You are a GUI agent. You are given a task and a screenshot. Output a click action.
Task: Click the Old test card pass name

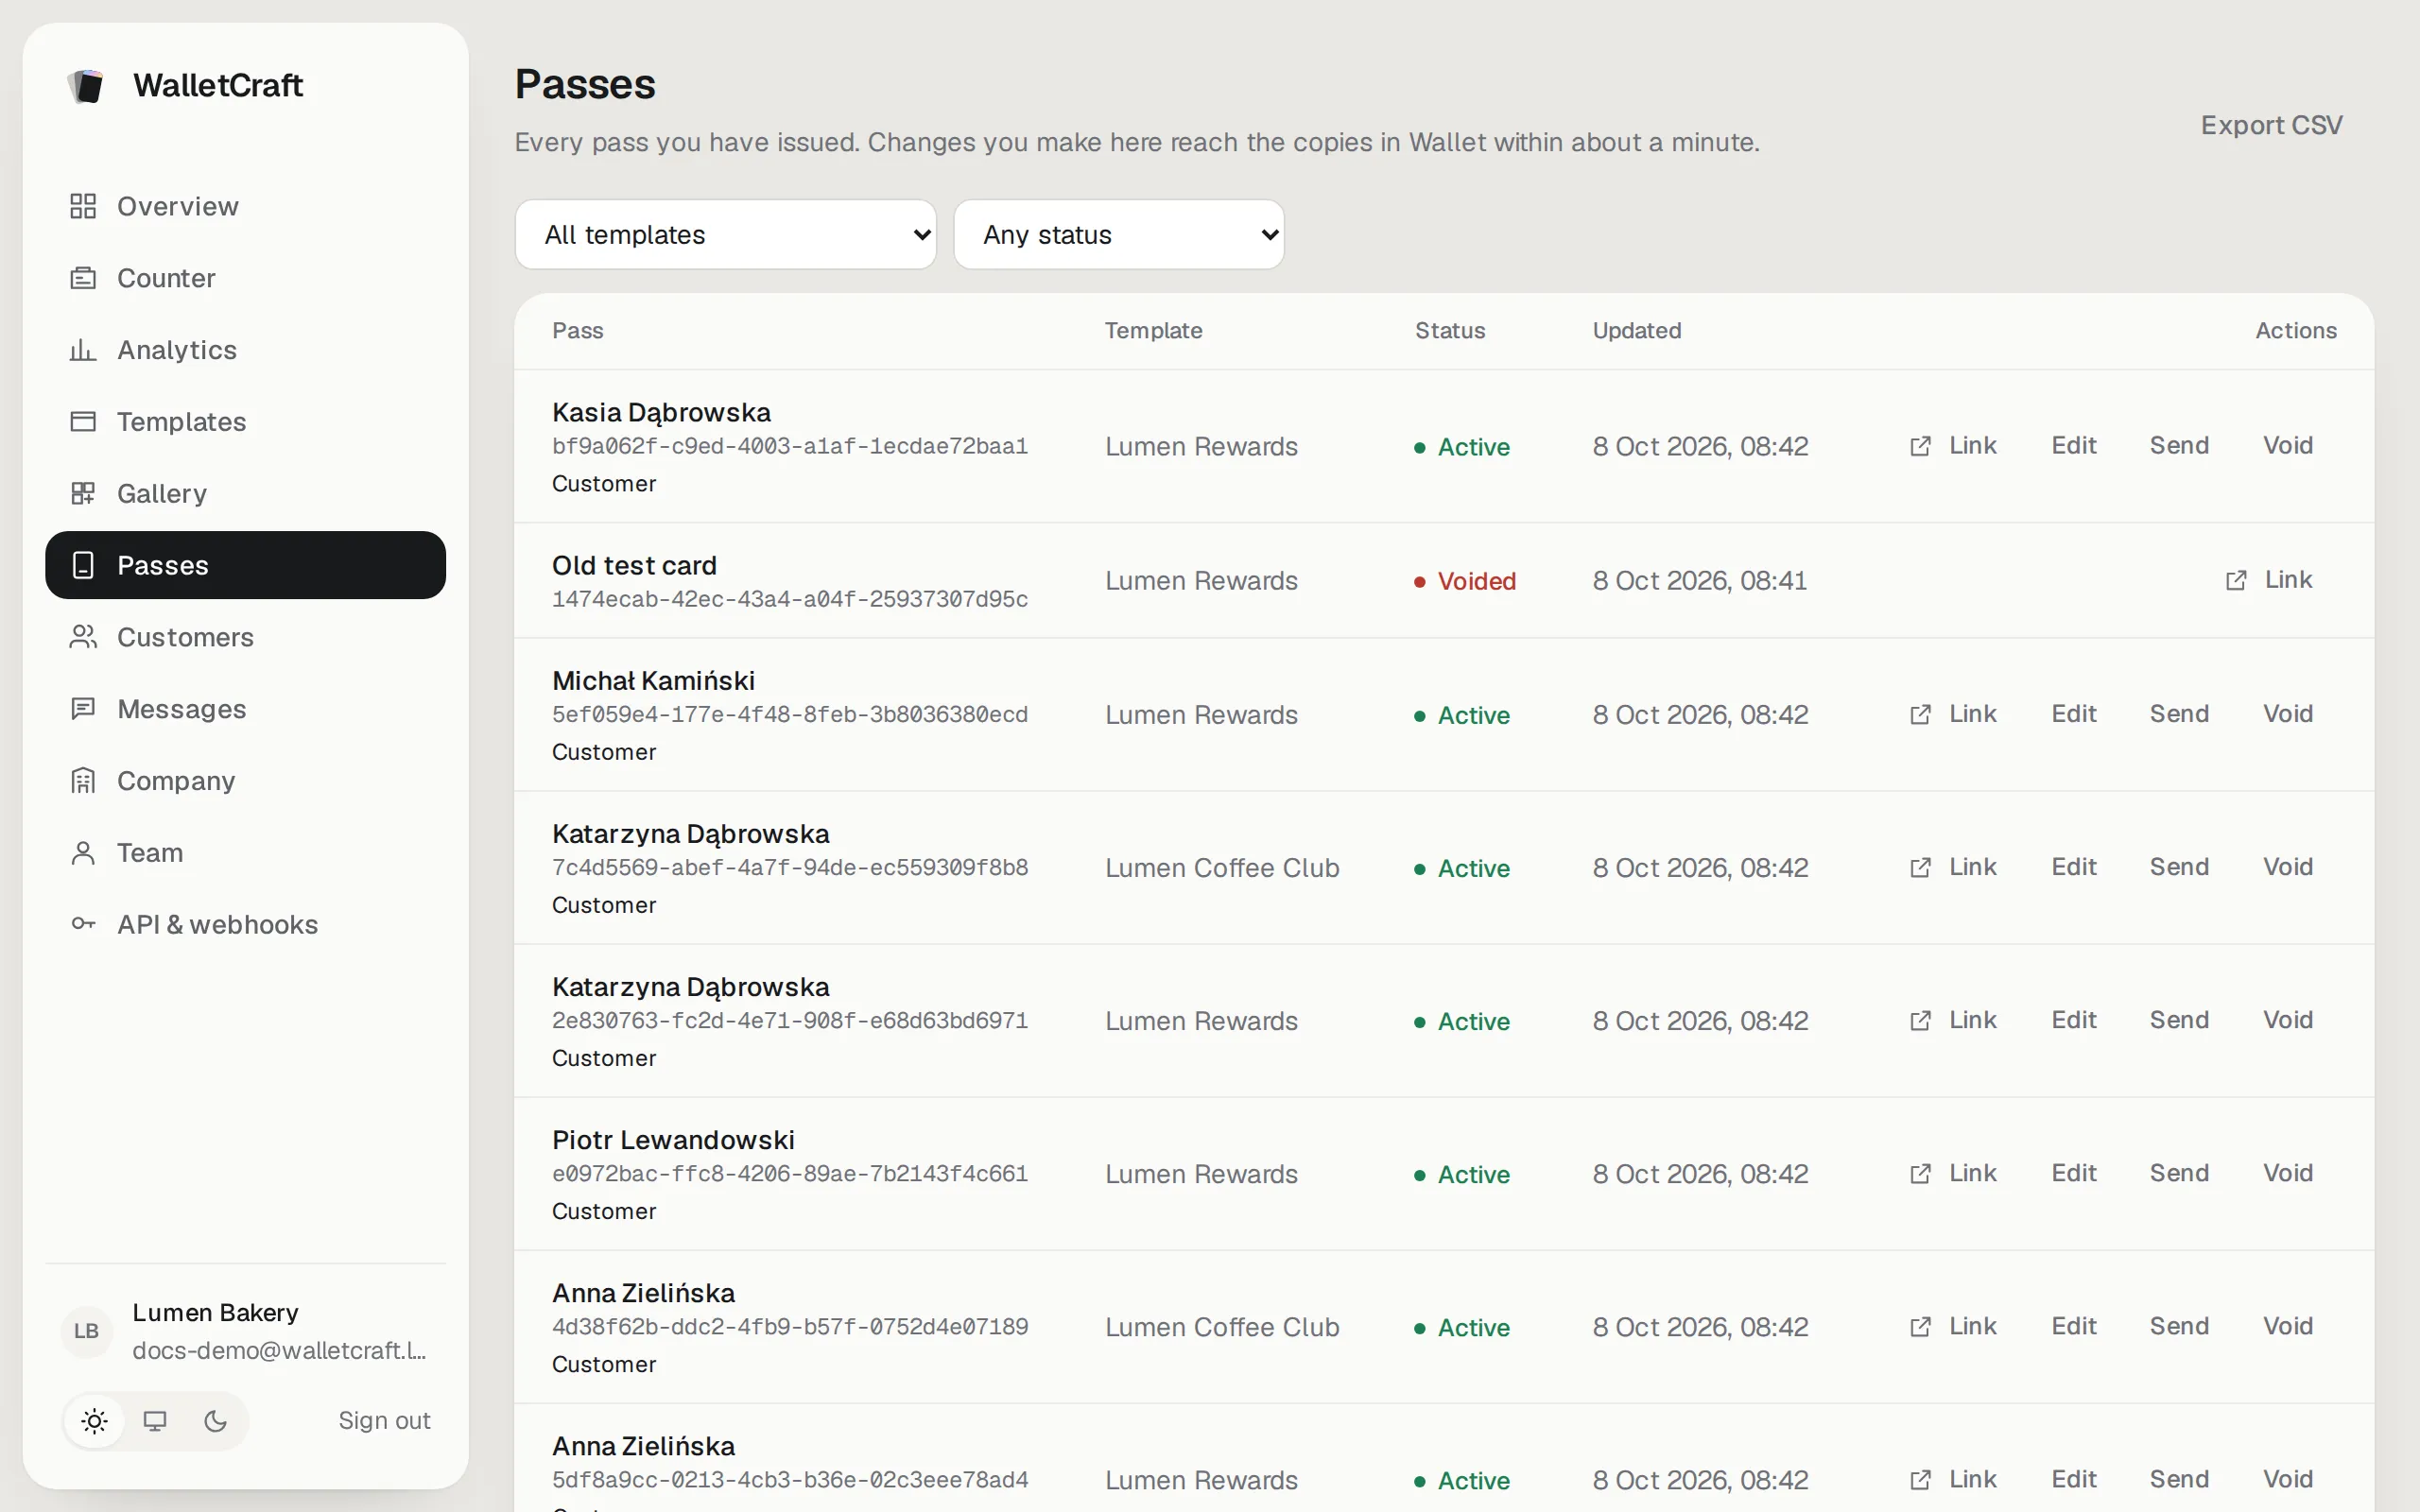click(x=634, y=565)
